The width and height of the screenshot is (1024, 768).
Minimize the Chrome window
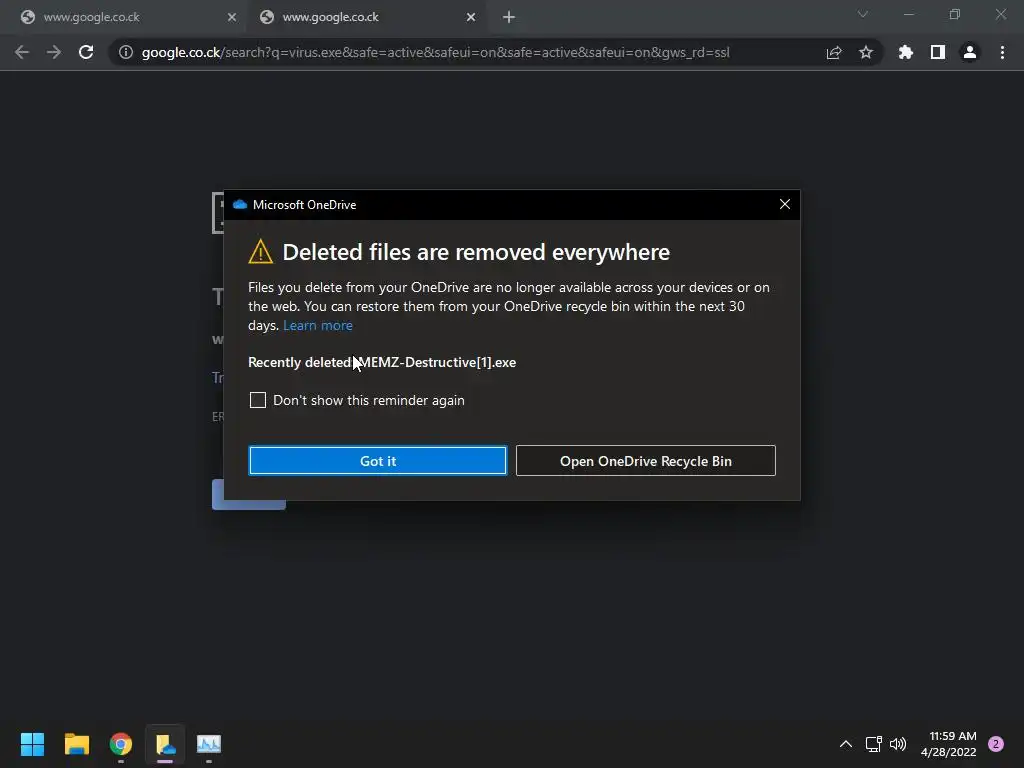pos(909,14)
